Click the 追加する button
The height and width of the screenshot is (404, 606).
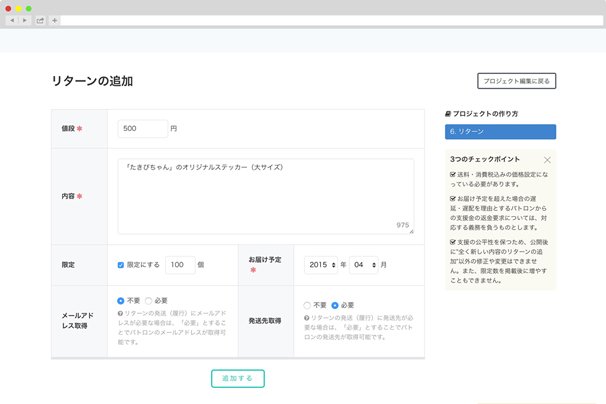[x=238, y=378]
